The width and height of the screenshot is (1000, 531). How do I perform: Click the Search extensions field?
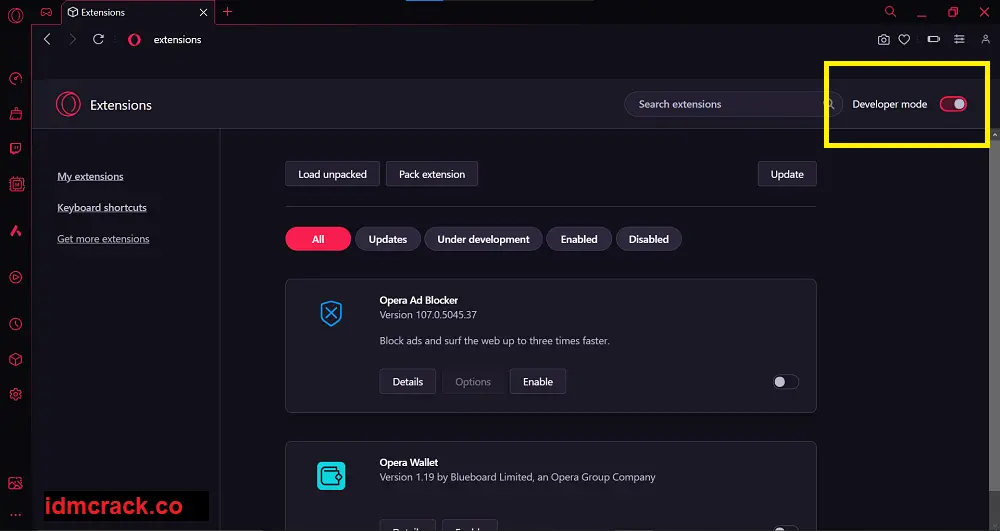(733, 104)
